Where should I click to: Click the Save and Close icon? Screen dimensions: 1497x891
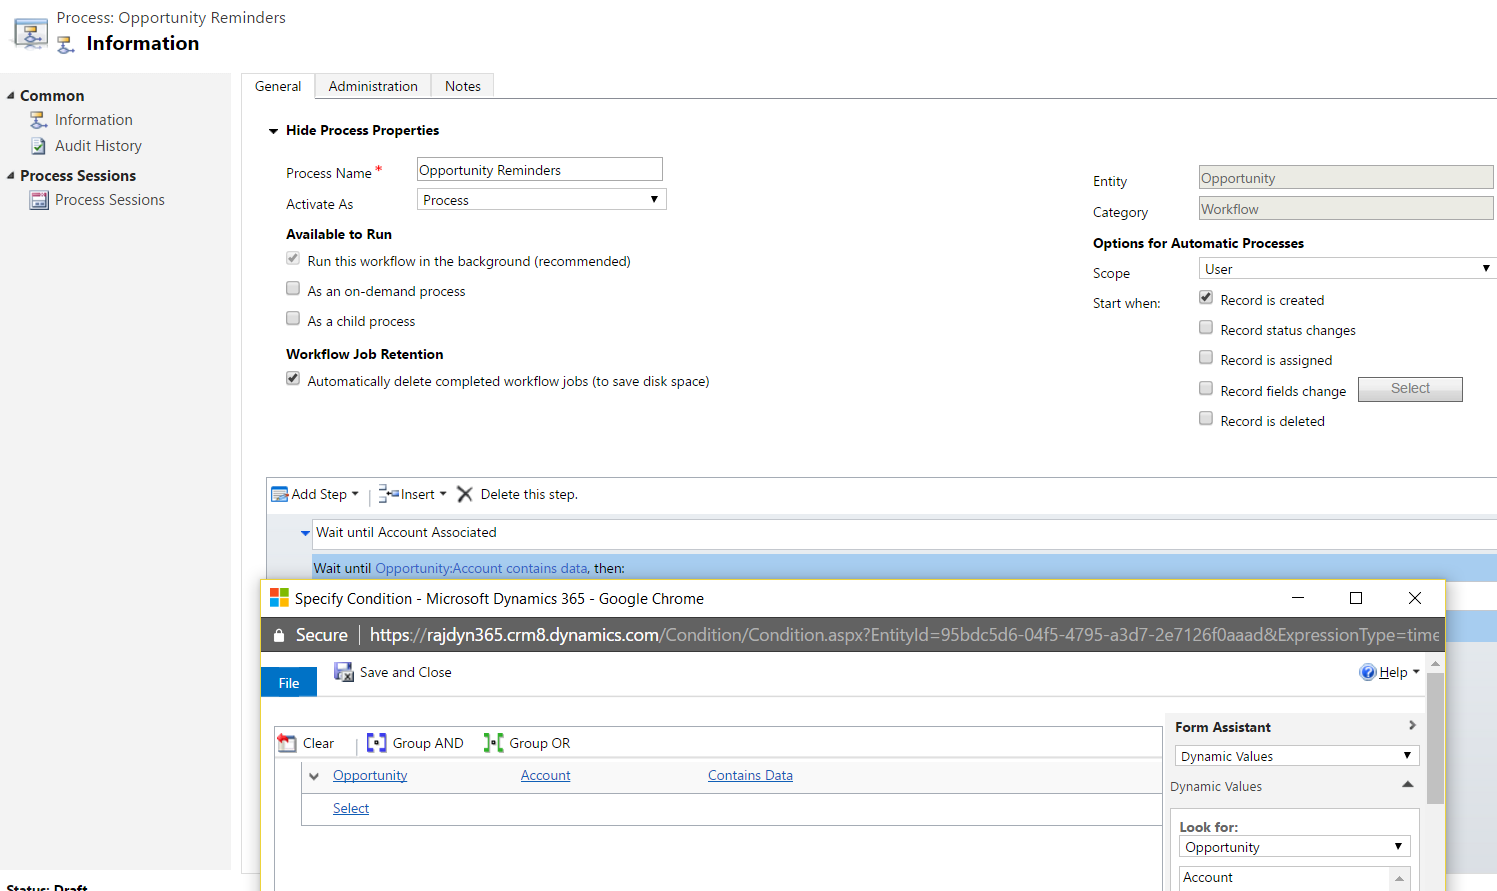tap(344, 673)
